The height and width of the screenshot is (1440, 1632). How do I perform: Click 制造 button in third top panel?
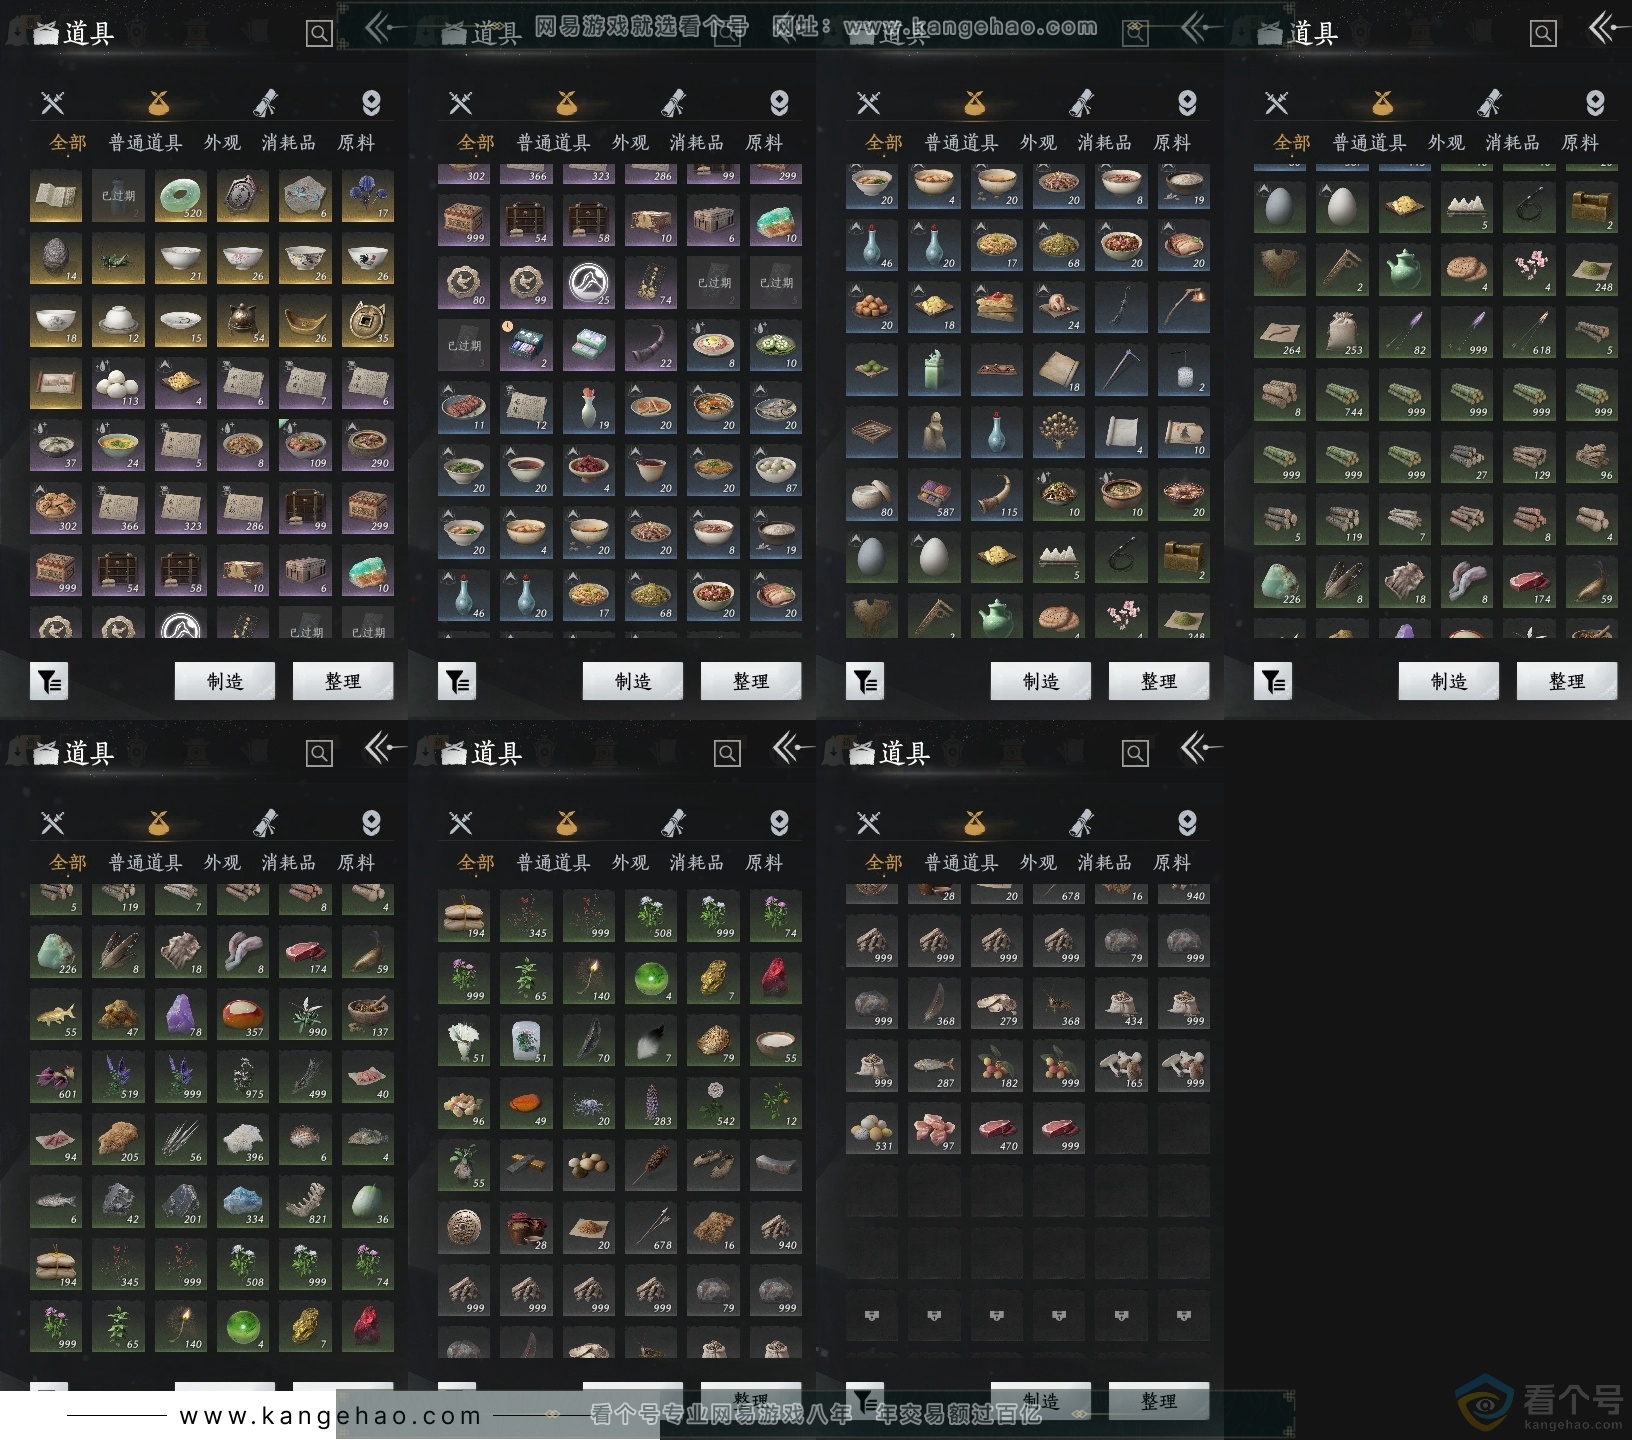point(1041,681)
